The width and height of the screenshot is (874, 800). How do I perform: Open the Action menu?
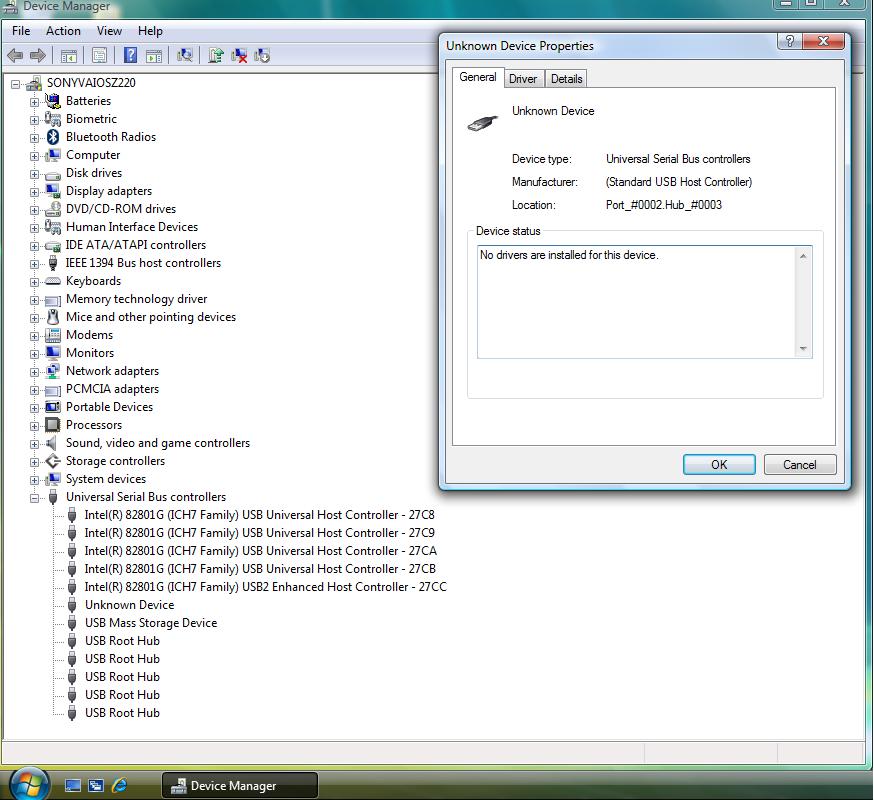coord(63,31)
